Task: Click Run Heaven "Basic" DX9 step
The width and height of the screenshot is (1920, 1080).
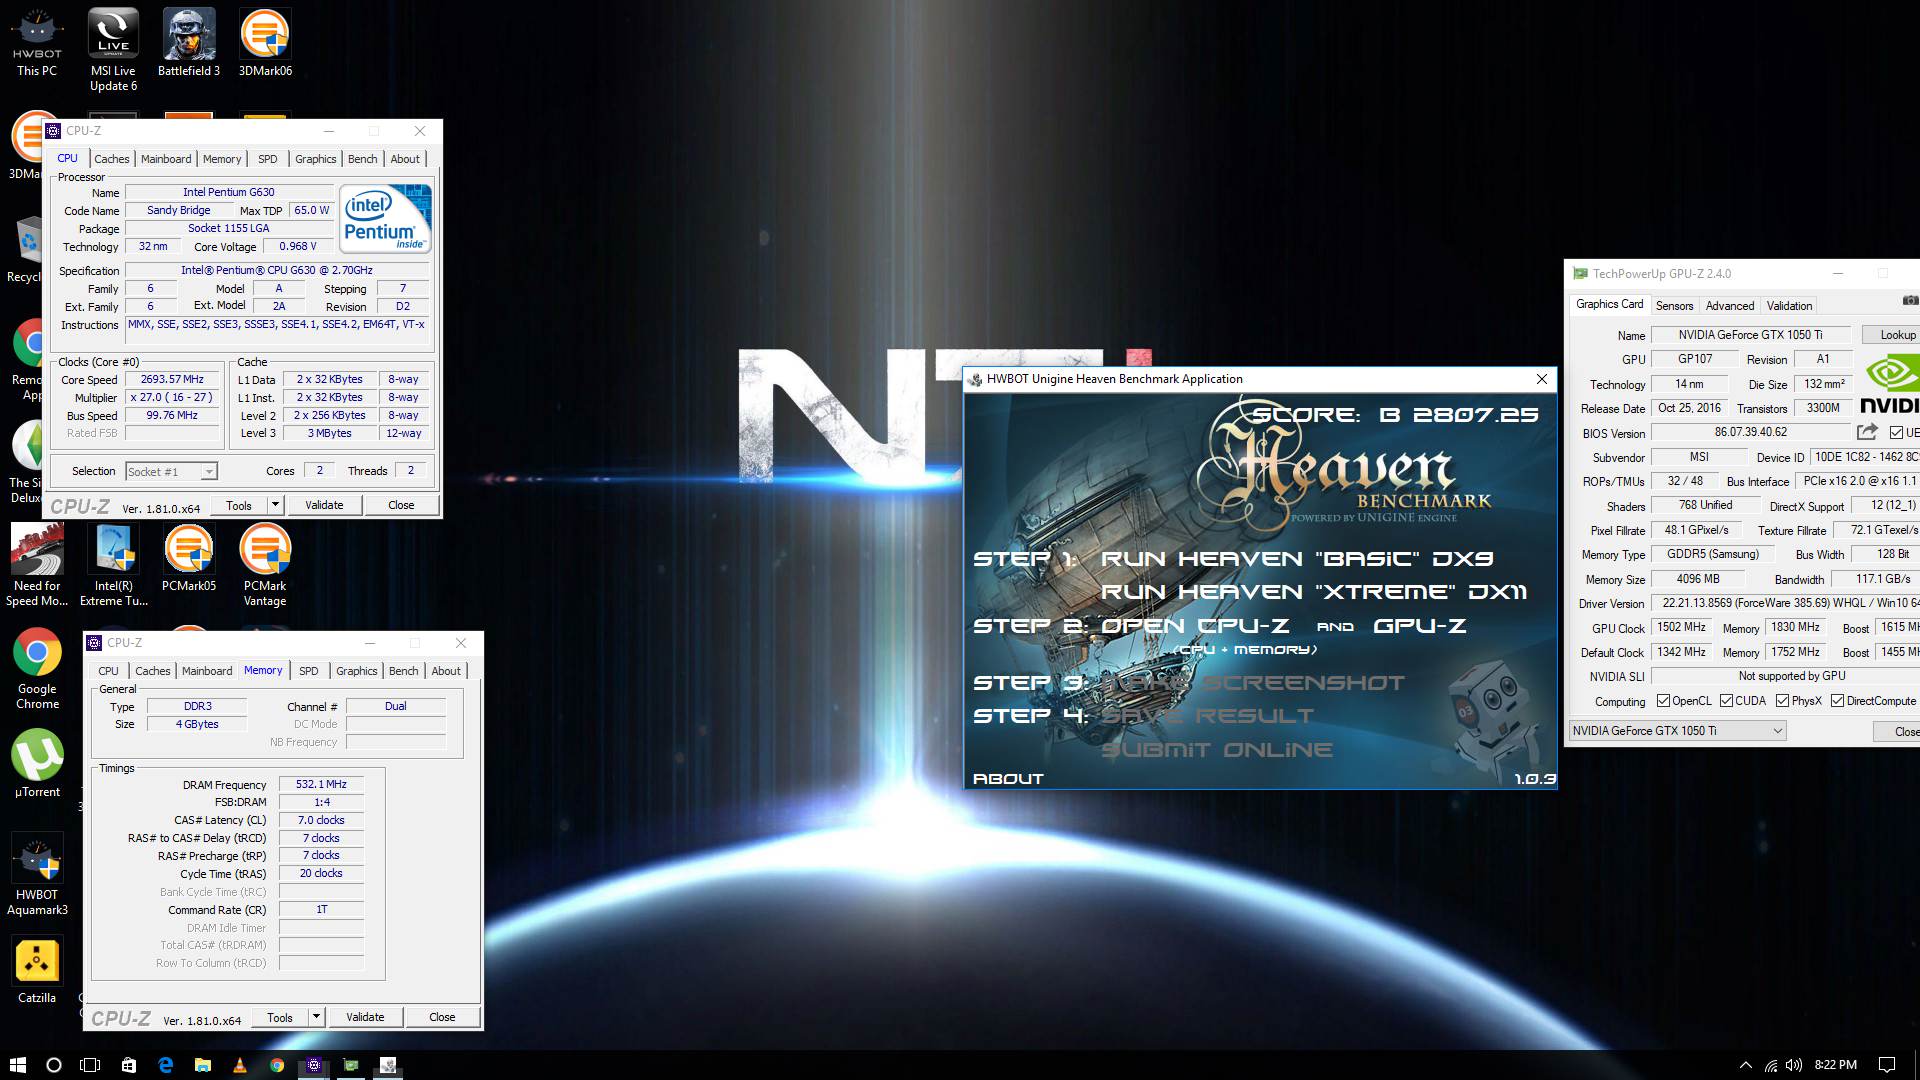Action: tap(1297, 559)
